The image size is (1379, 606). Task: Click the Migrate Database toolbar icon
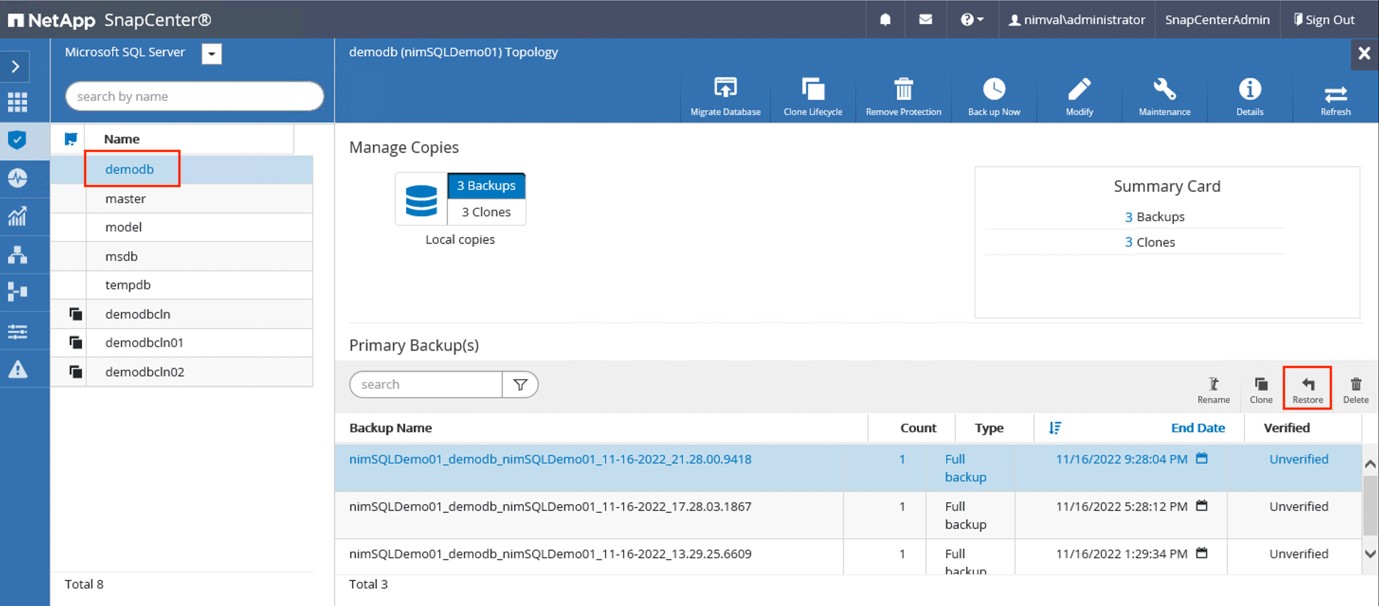click(725, 96)
